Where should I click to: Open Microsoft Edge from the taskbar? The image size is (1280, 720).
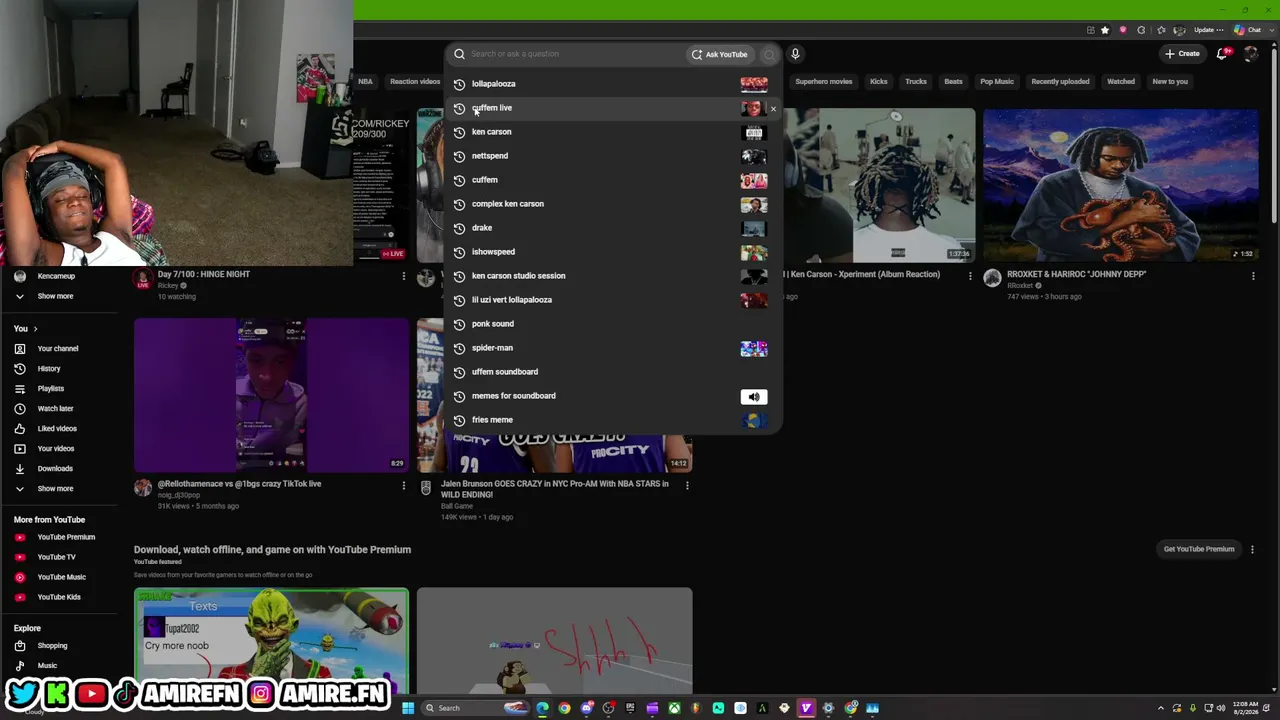click(x=542, y=708)
